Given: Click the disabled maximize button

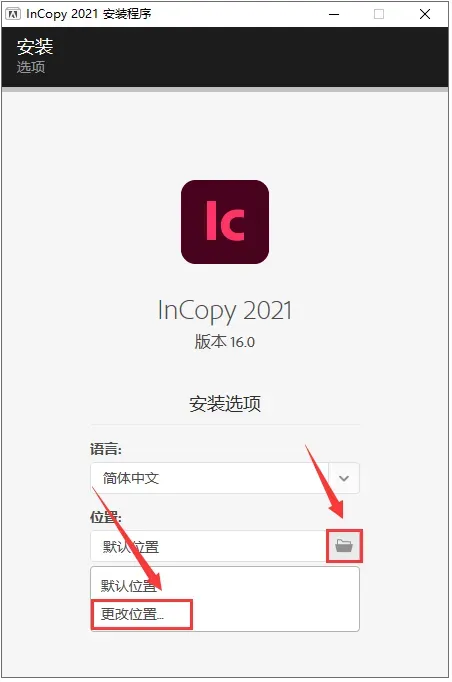Looking at the screenshot, I should coord(379,14).
